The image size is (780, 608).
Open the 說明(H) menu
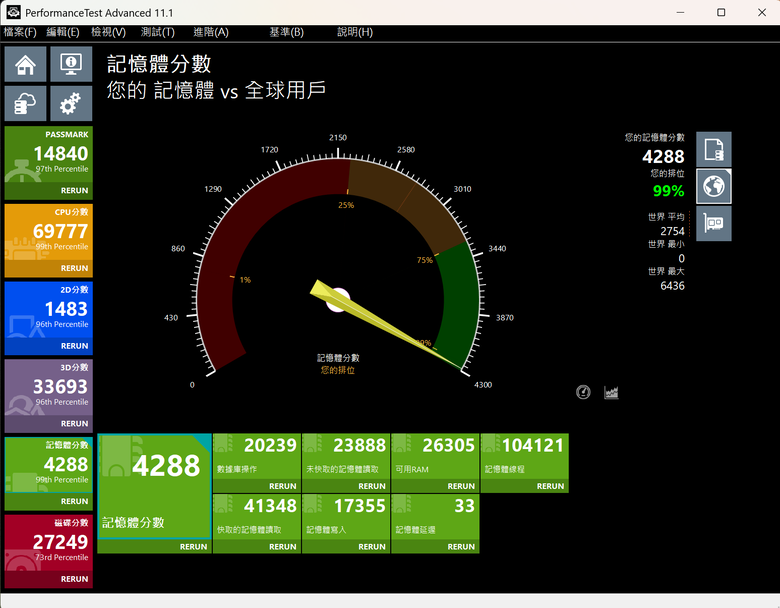[355, 32]
